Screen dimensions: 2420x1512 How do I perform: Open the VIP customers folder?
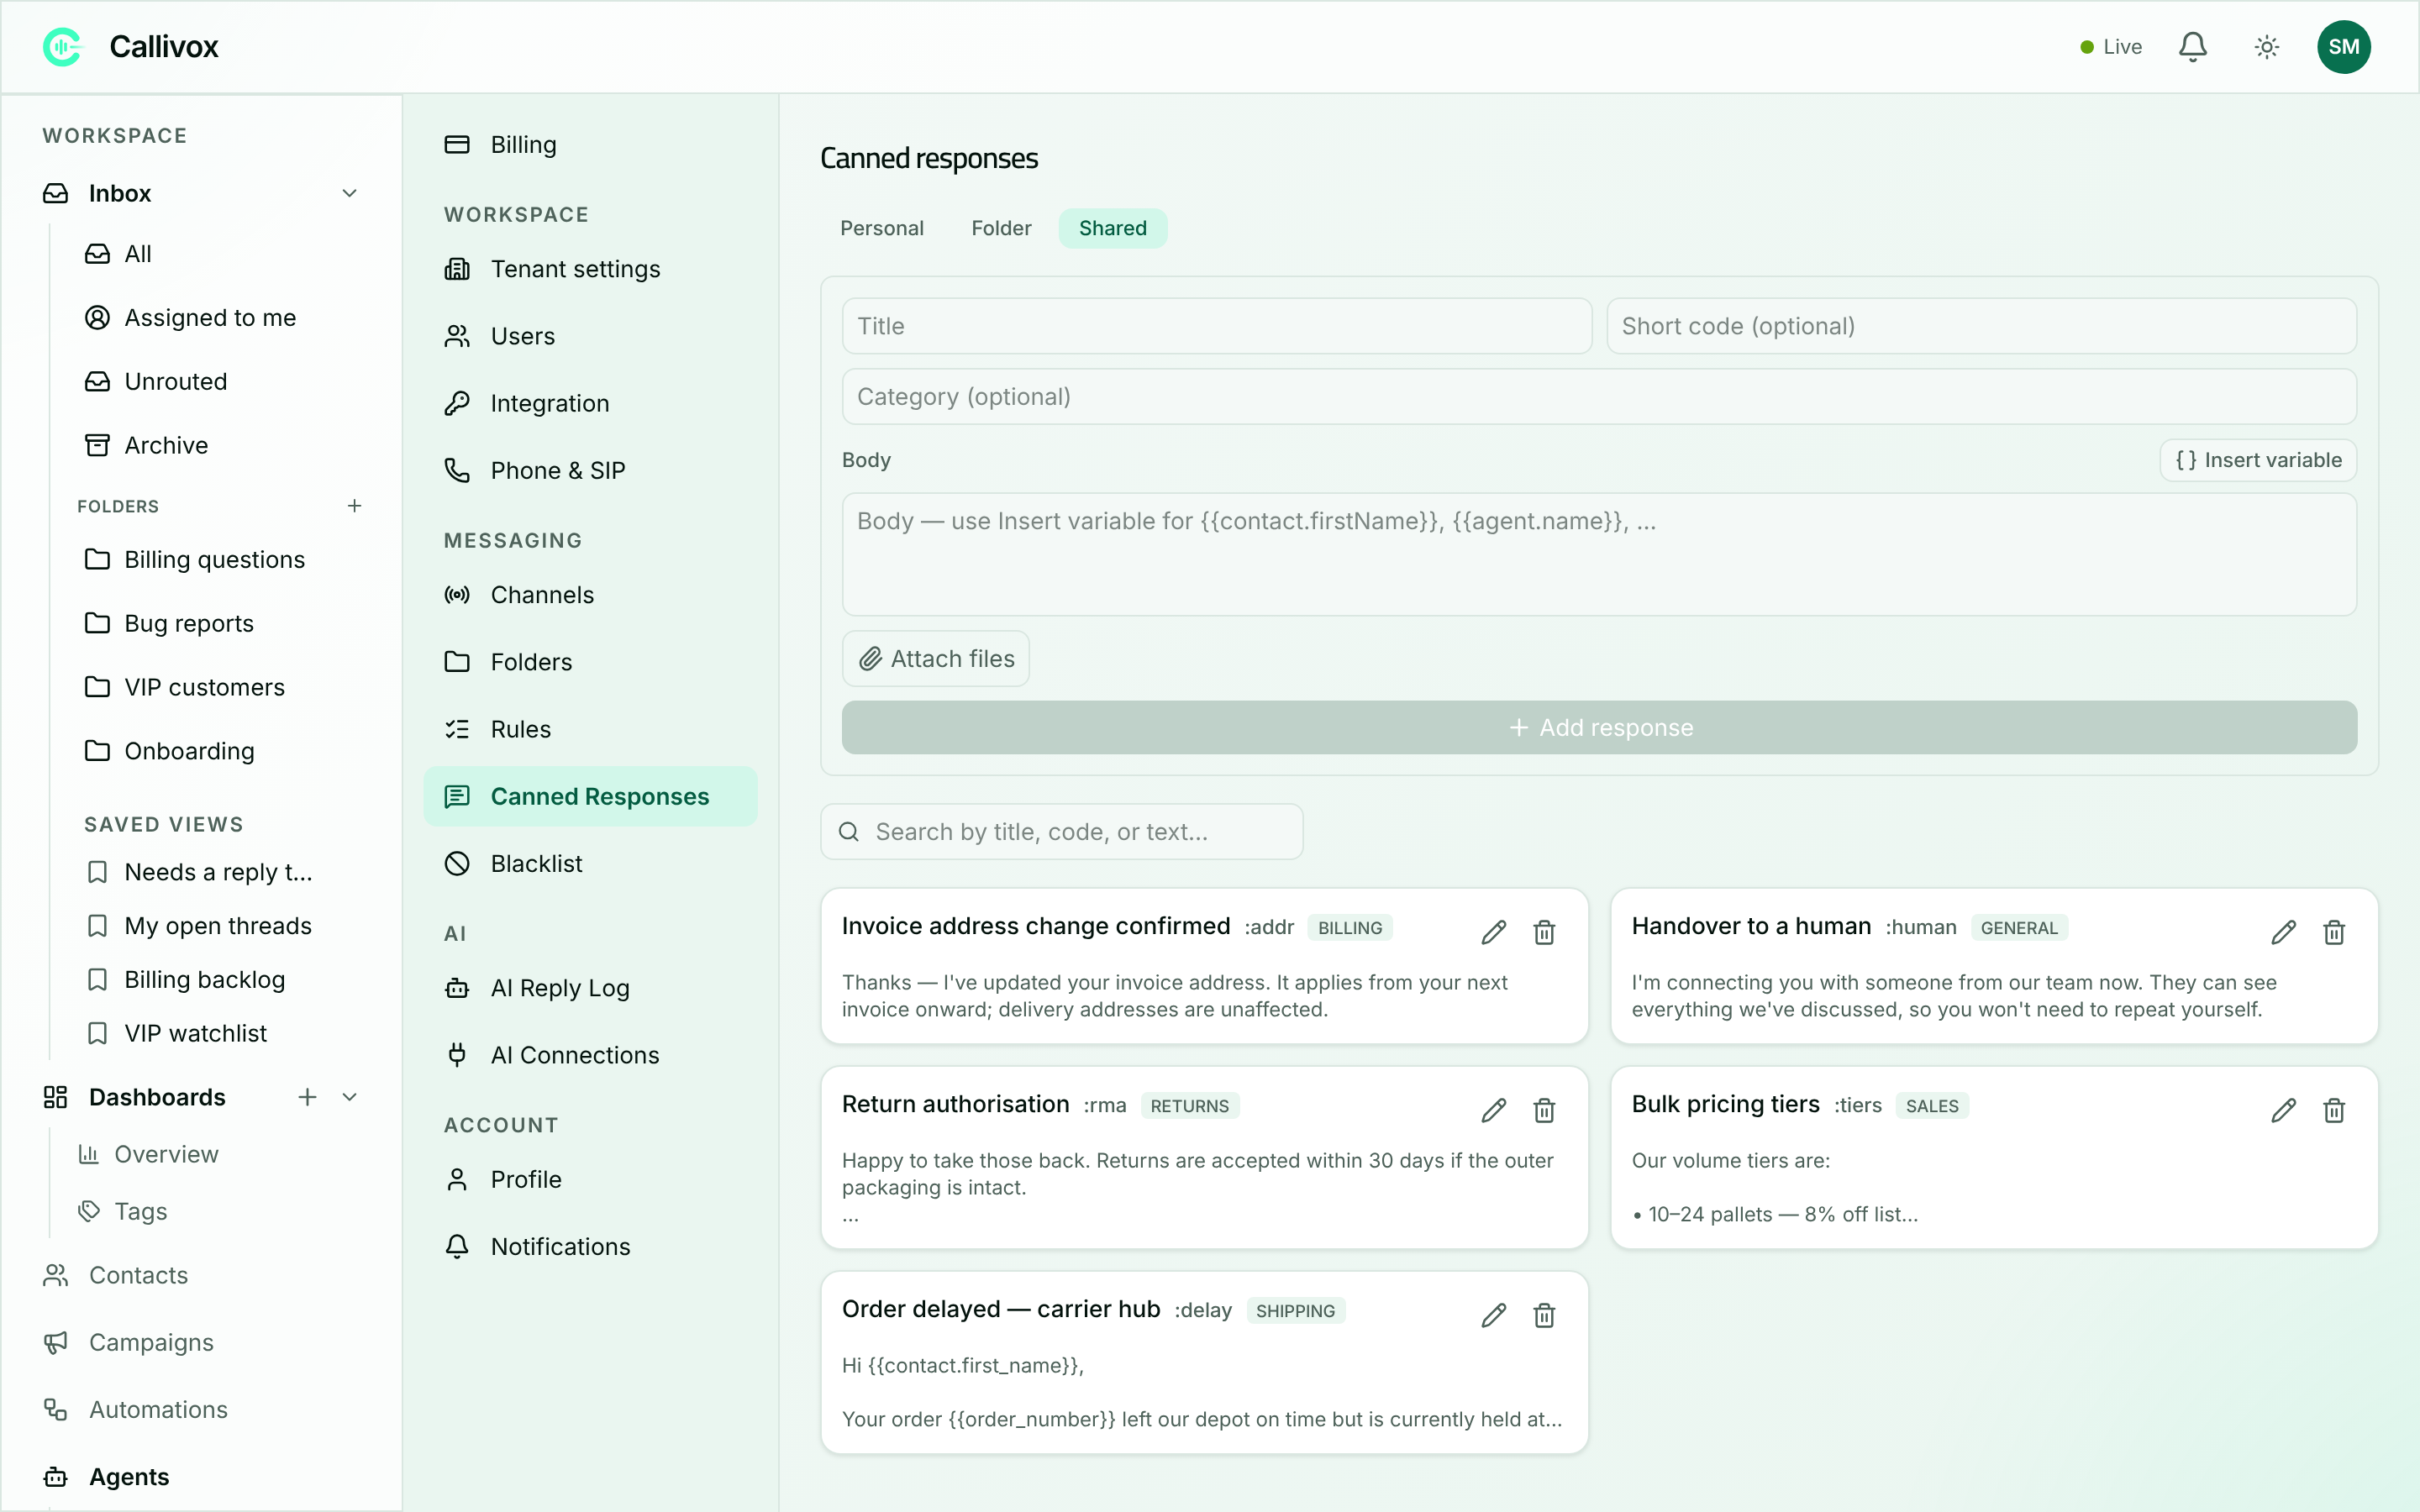pos(222,687)
